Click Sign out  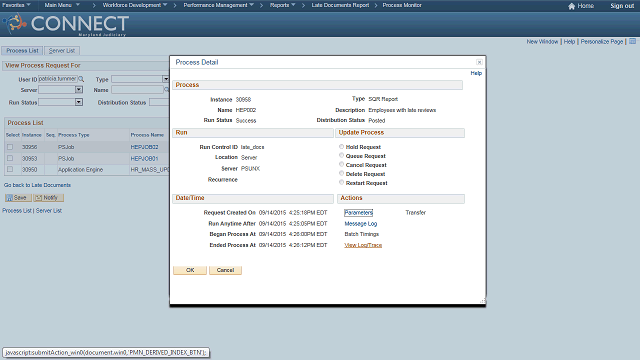622,6
